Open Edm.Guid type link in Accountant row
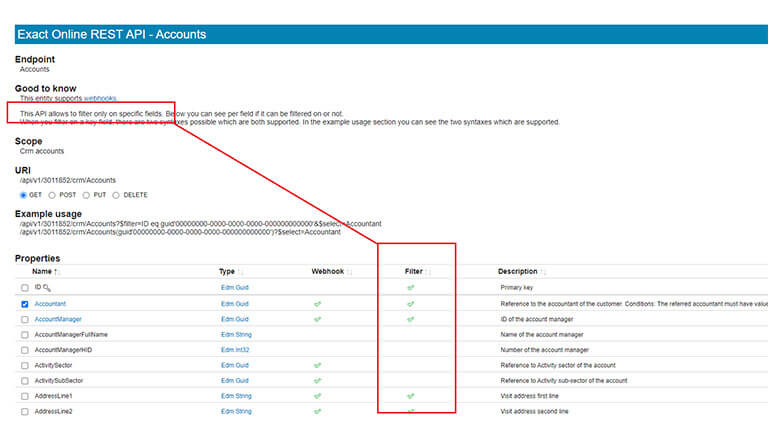The height and width of the screenshot is (432, 768). 235,304
